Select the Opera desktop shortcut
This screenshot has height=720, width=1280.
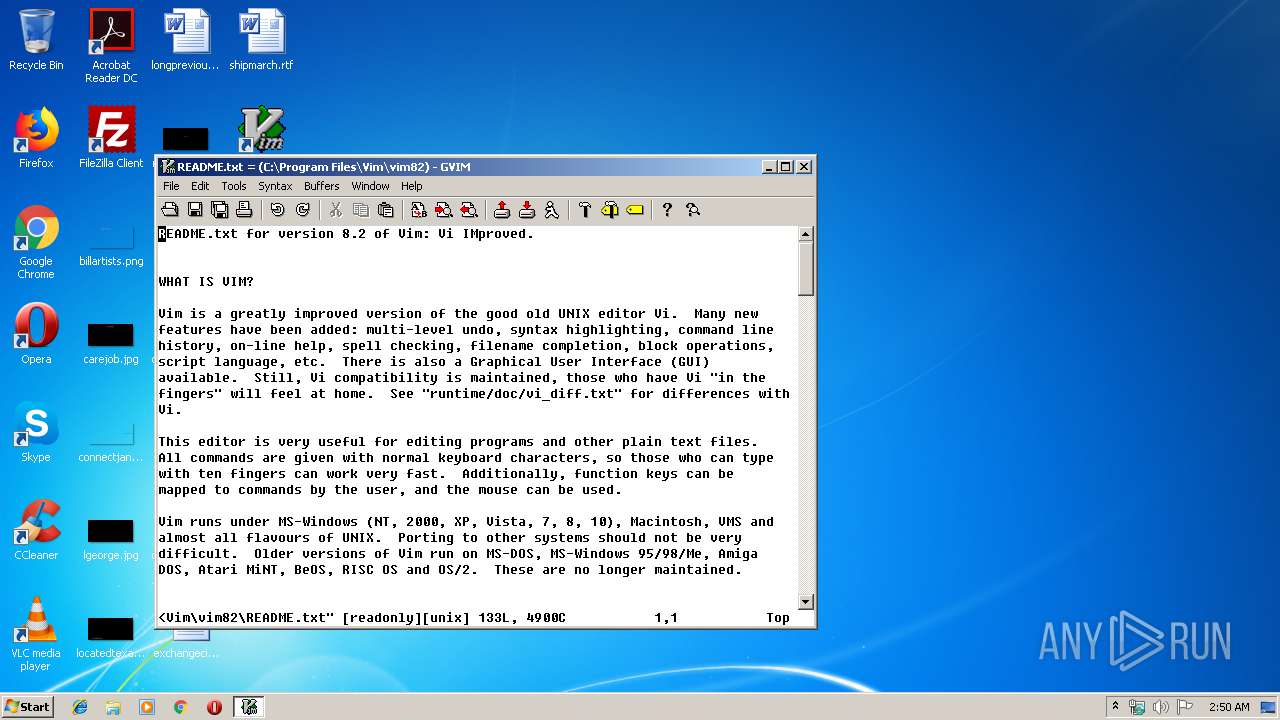[36, 334]
